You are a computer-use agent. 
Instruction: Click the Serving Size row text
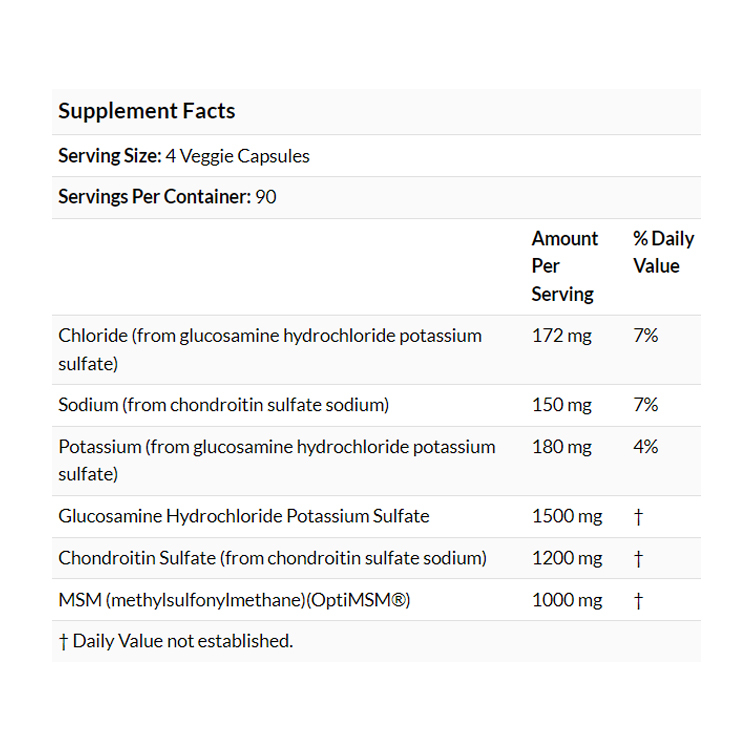(184, 156)
